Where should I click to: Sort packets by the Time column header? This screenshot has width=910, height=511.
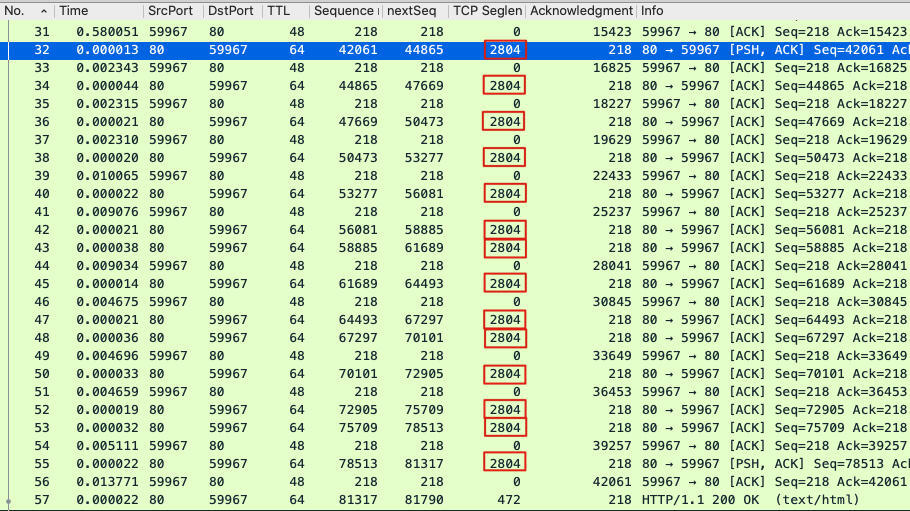coord(74,11)
